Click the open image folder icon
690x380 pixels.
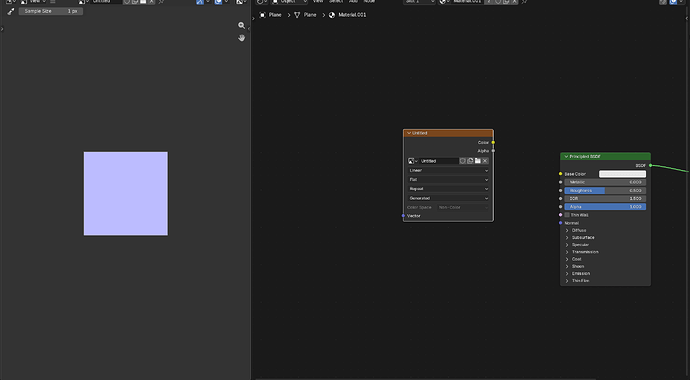pos(477,161)
